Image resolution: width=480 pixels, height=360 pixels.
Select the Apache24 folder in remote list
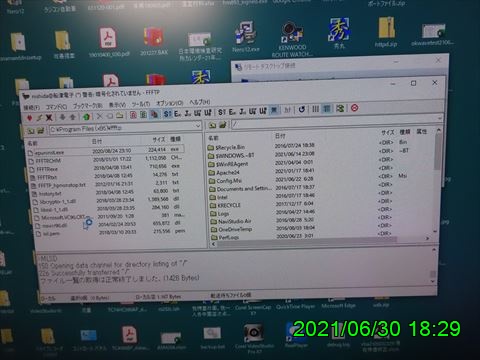click(228, 173)
